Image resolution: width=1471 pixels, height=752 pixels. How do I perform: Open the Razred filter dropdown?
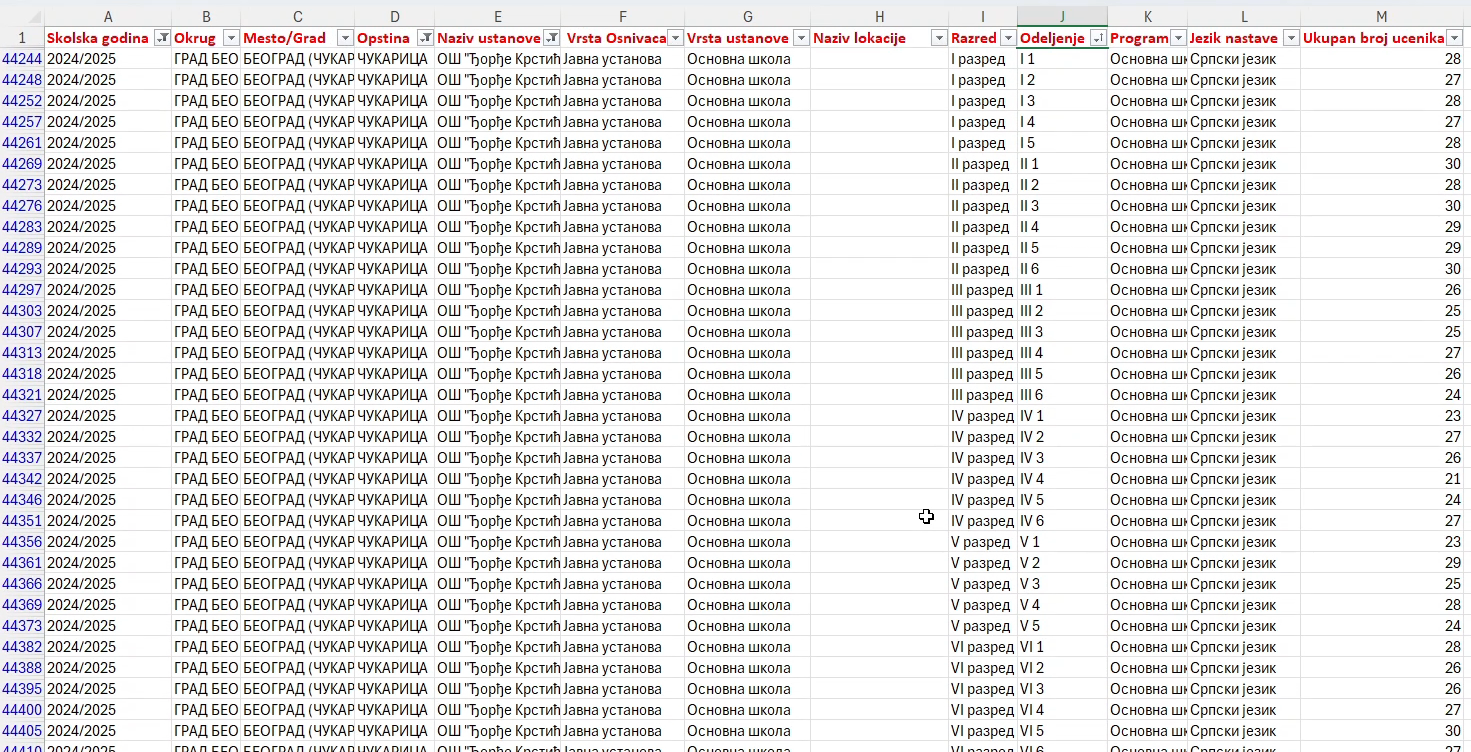coord(1008,38)
